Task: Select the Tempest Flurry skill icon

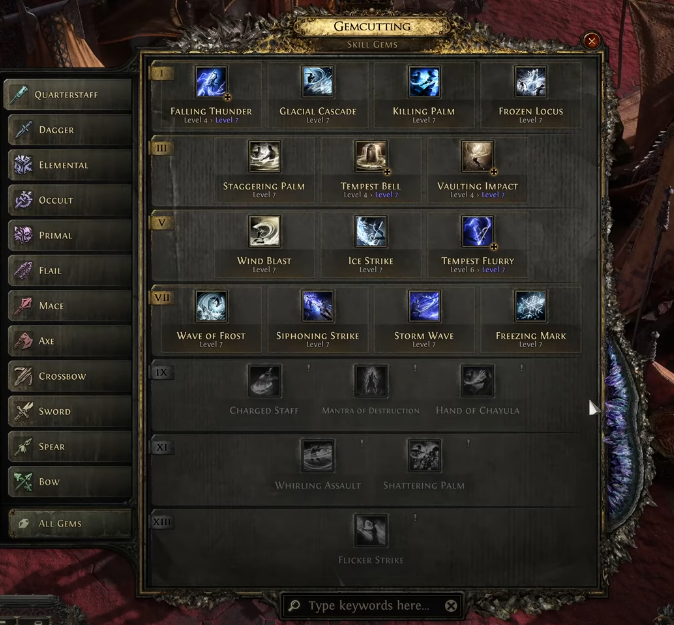Action: [x=477, y=232]
